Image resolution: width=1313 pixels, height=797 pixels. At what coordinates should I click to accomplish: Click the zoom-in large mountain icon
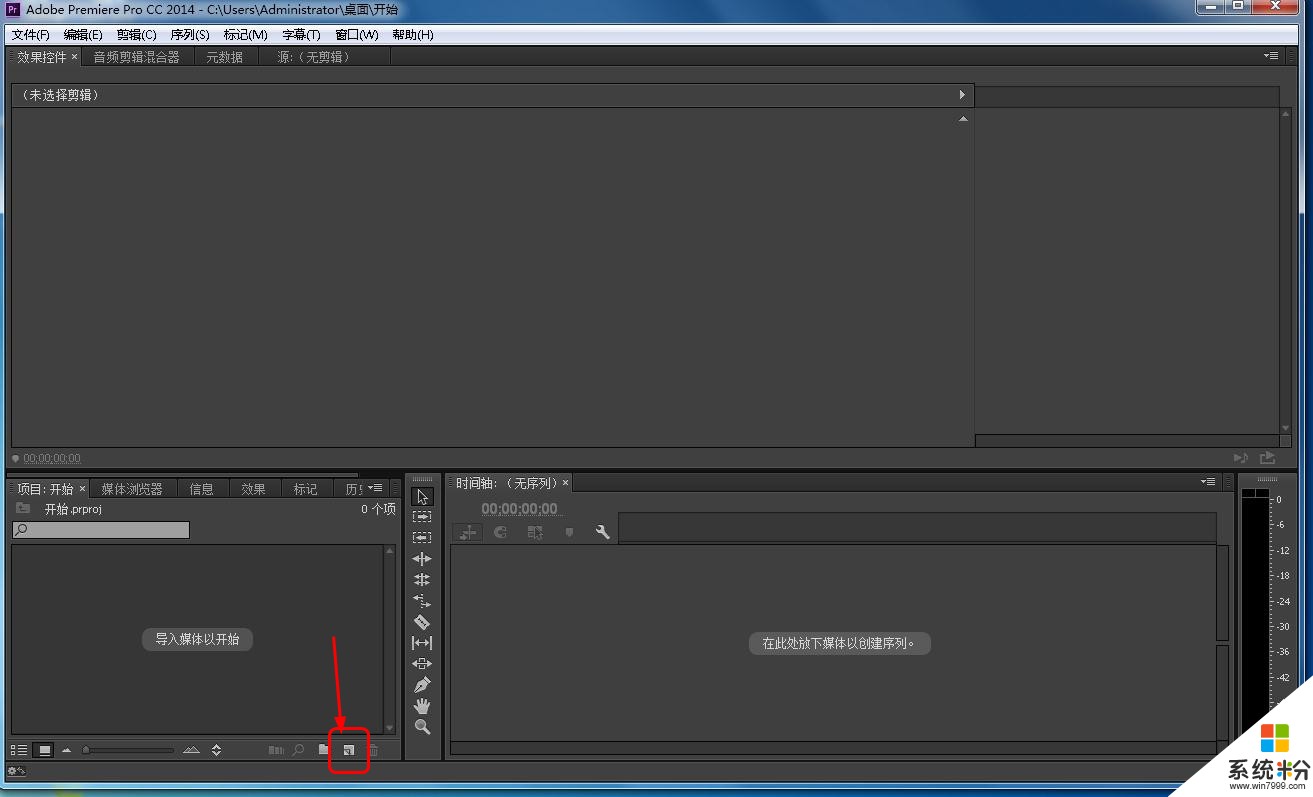(191, 750)
